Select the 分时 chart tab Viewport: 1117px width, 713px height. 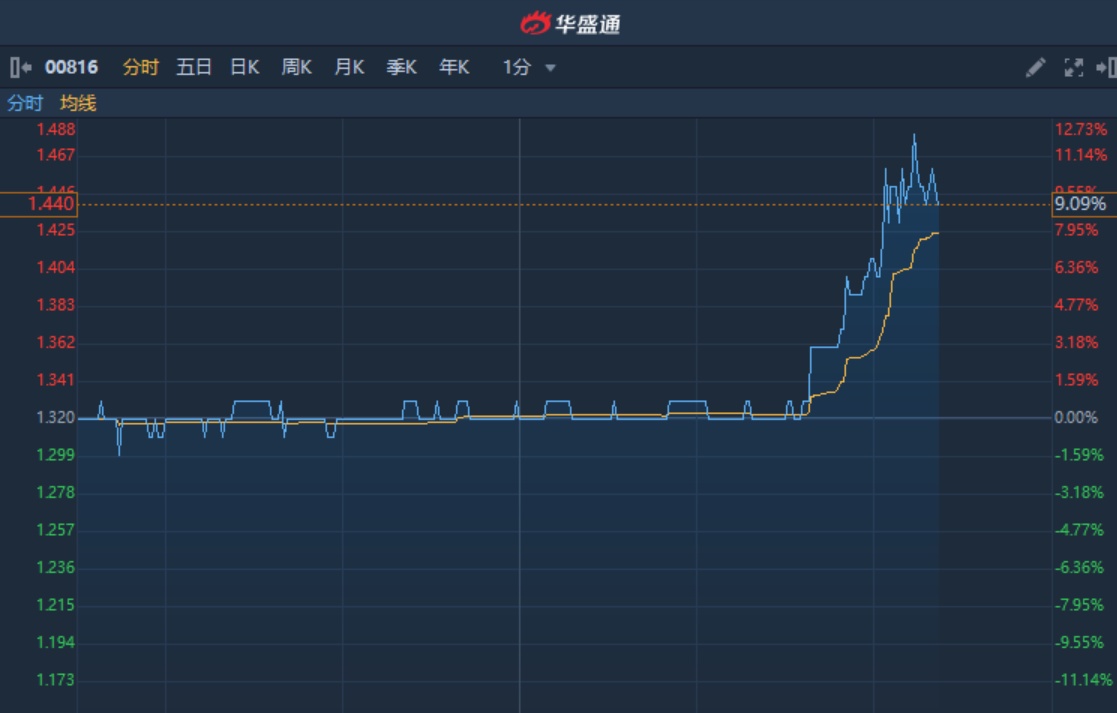tap(140, 68)
